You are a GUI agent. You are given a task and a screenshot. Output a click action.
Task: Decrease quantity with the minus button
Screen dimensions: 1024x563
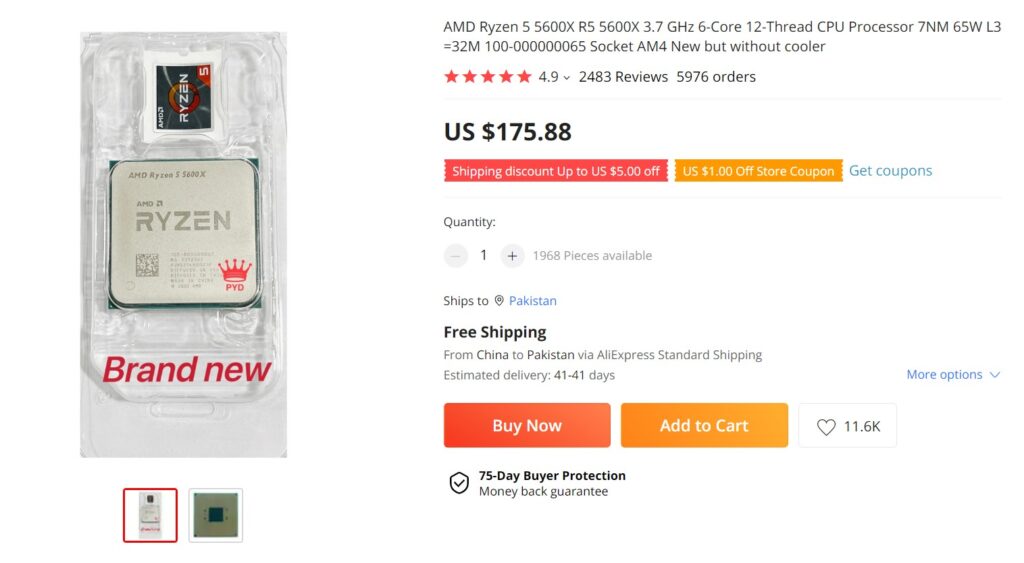pos(456,256)
